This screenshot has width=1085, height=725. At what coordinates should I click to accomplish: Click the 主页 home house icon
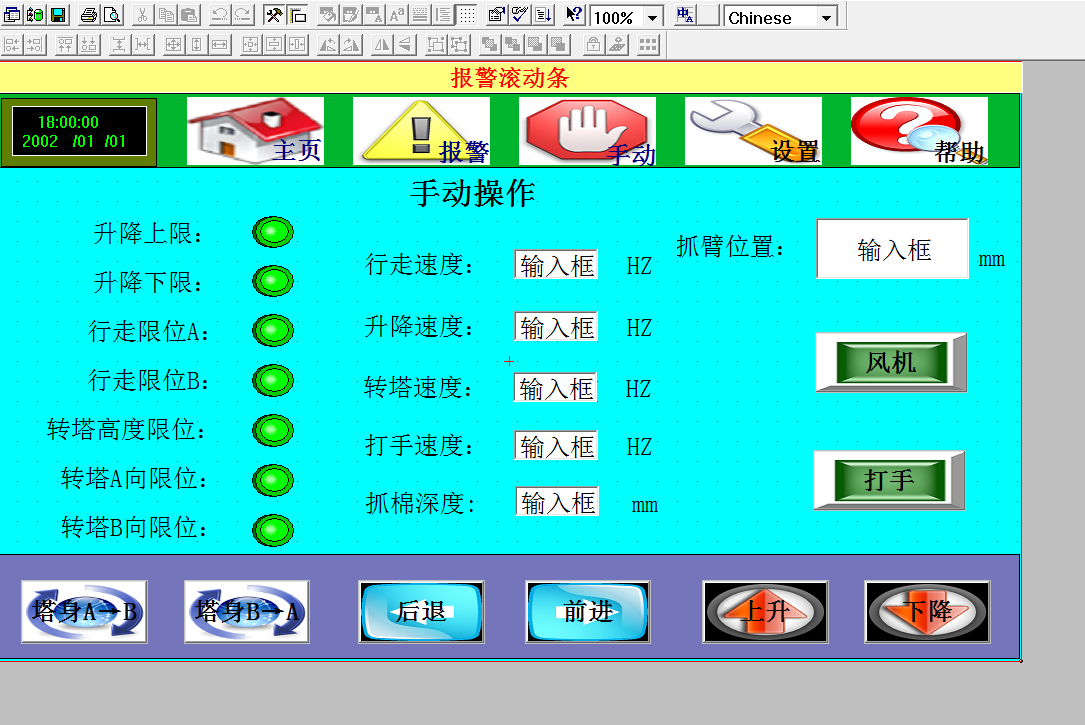click(255, 131)
